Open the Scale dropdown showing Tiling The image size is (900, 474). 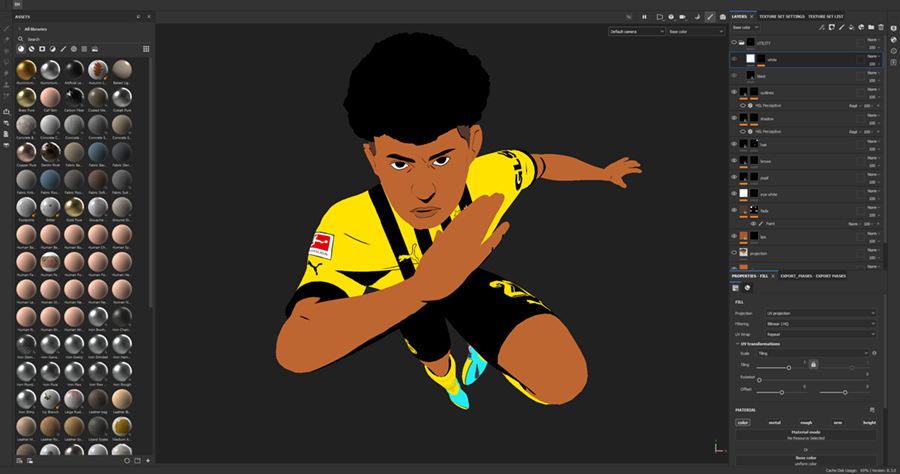pyautogui.click(x=813, y=353)
